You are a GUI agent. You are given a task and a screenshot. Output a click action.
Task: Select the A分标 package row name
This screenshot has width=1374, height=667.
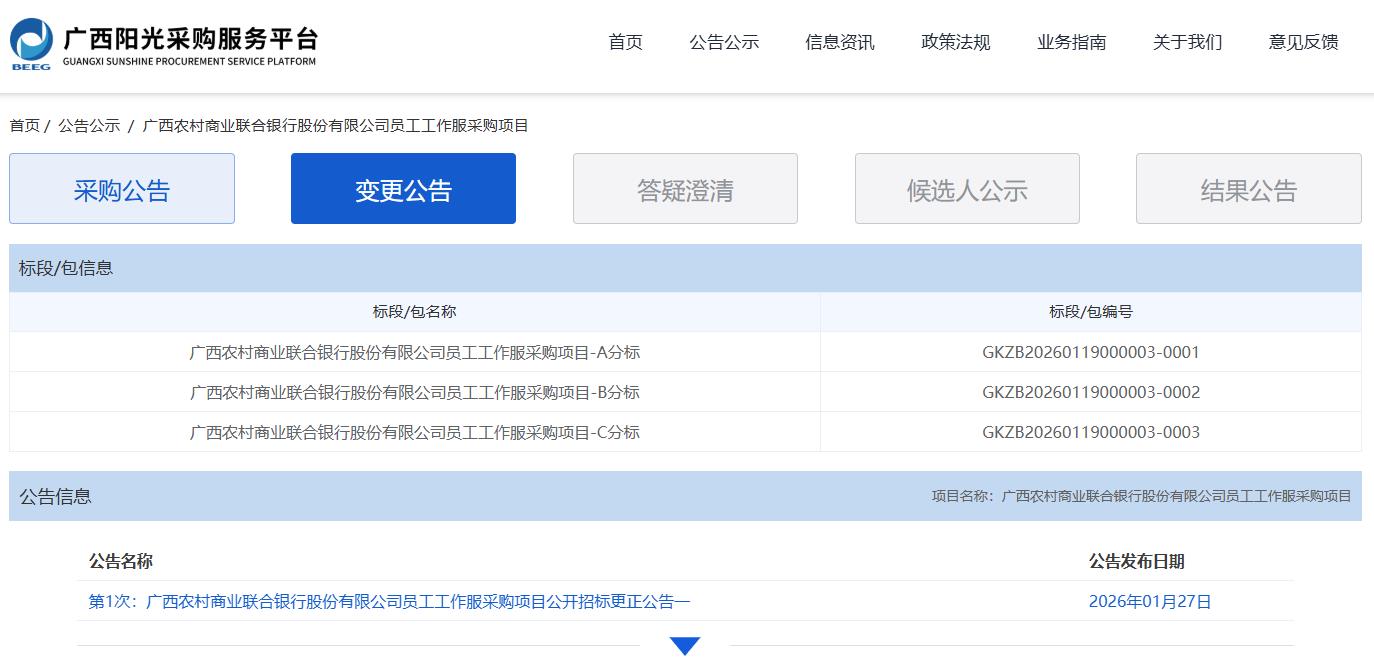click(x=415, y=352)
